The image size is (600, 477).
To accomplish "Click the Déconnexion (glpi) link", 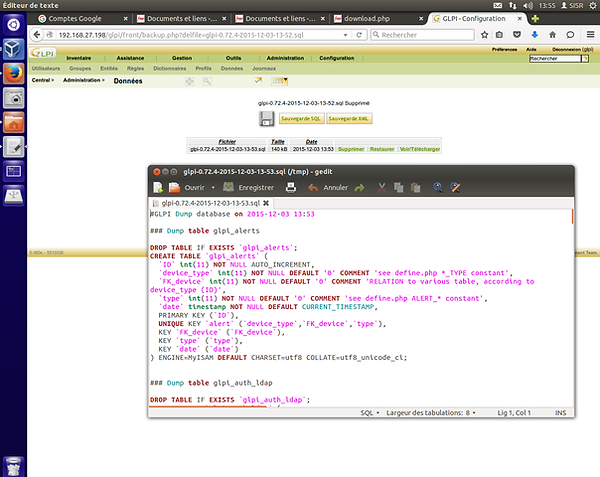I will pyautogui.click(x=573, y=49).
